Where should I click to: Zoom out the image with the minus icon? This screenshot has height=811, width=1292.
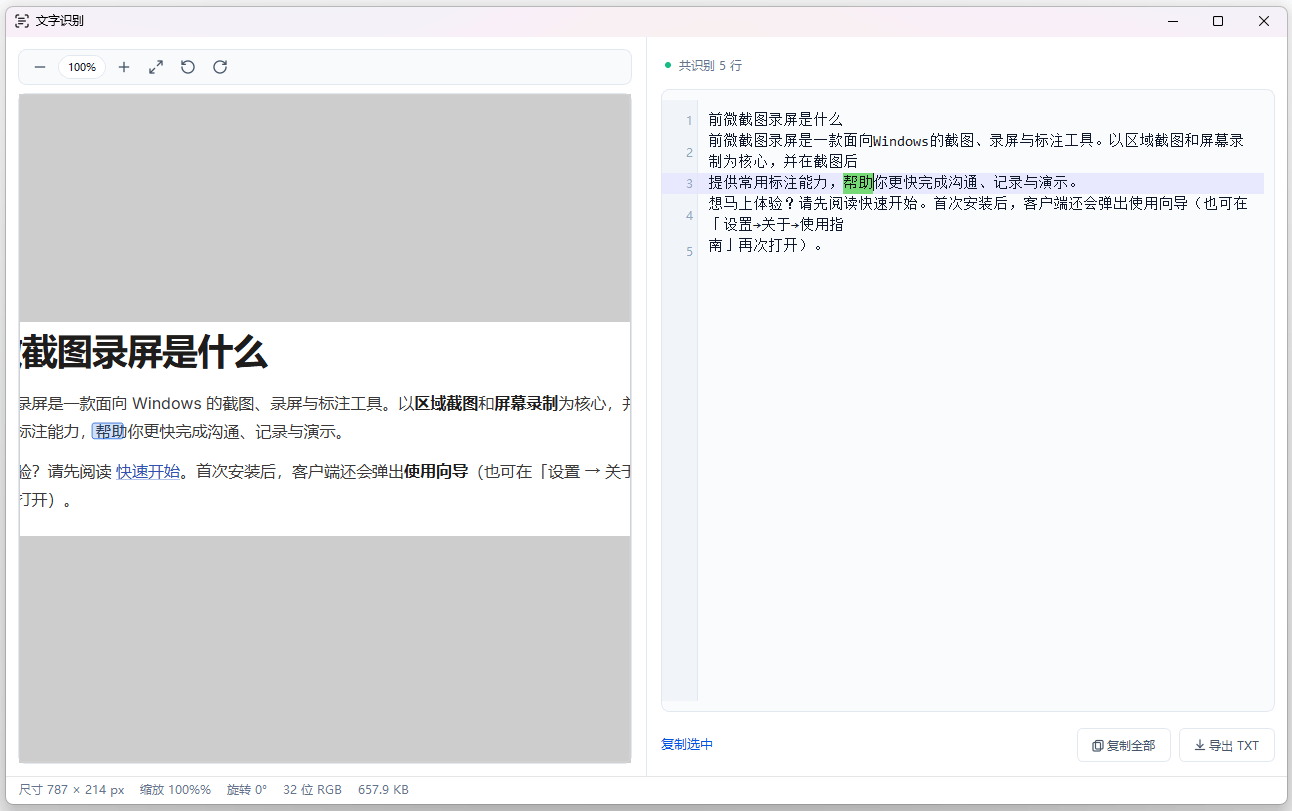pyautogui.click(x=40, y=67)
